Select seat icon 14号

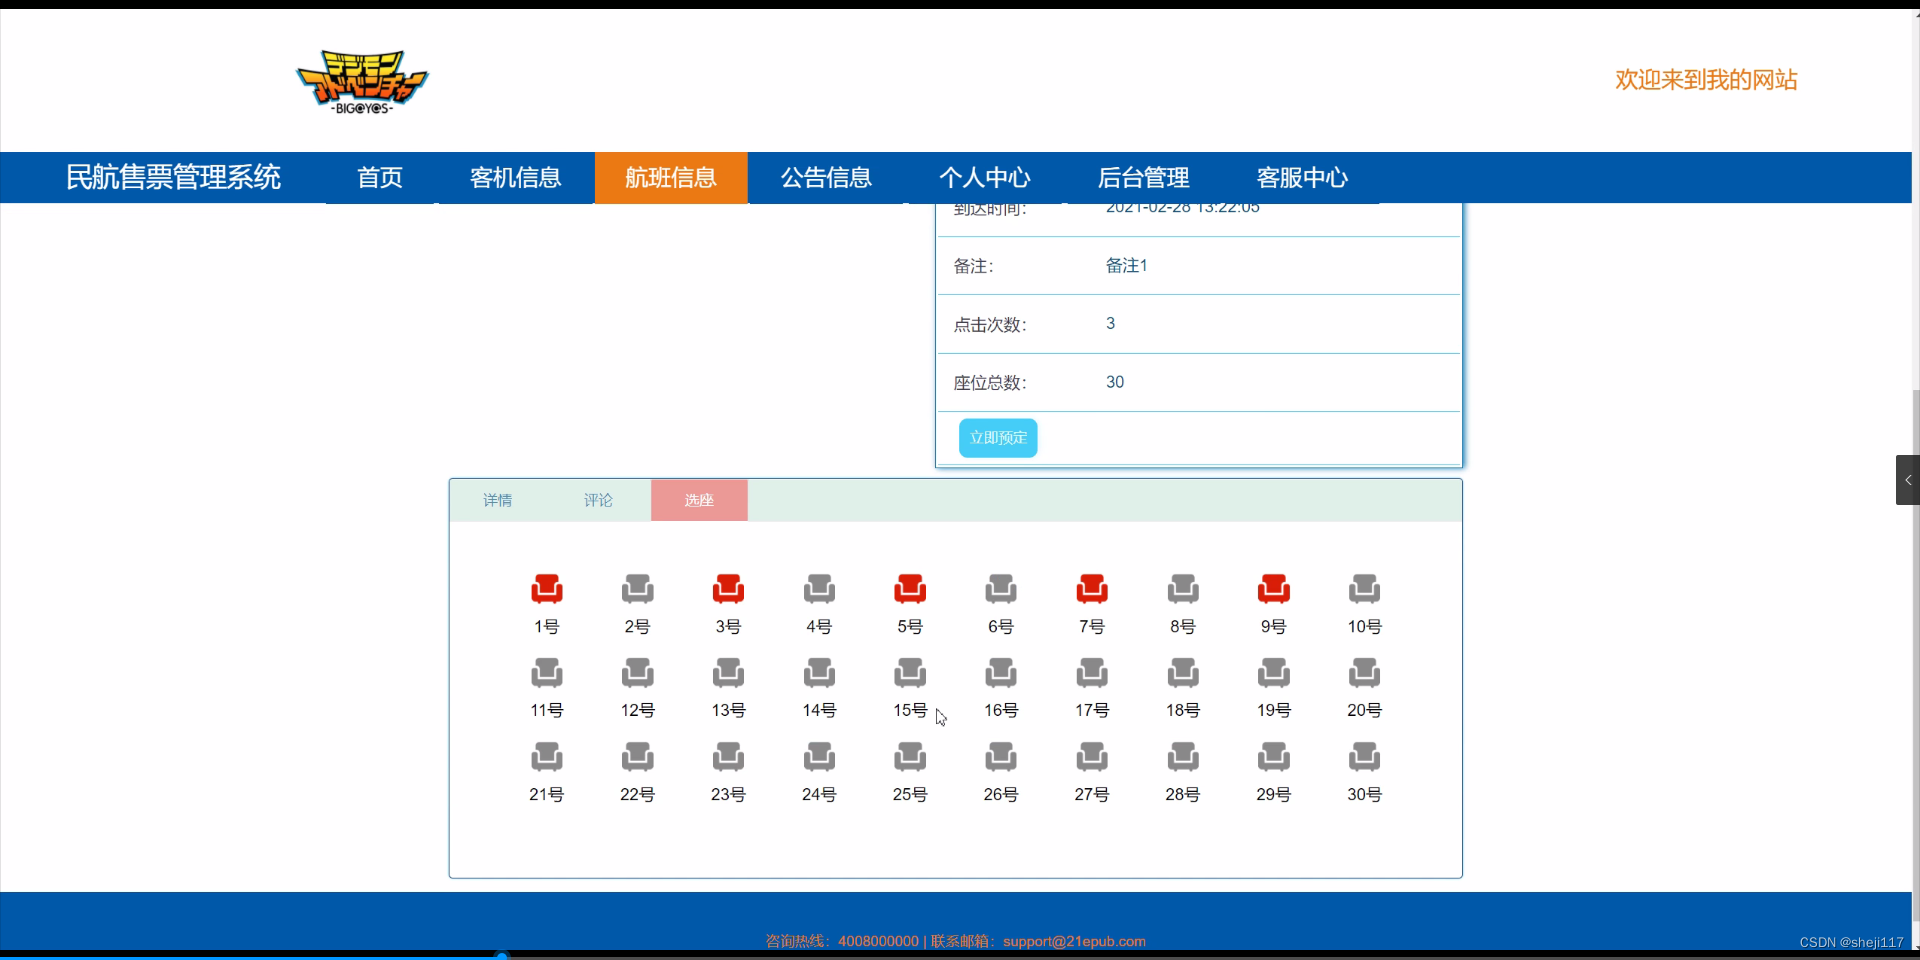pyautogui.click(x=819, y=673)
